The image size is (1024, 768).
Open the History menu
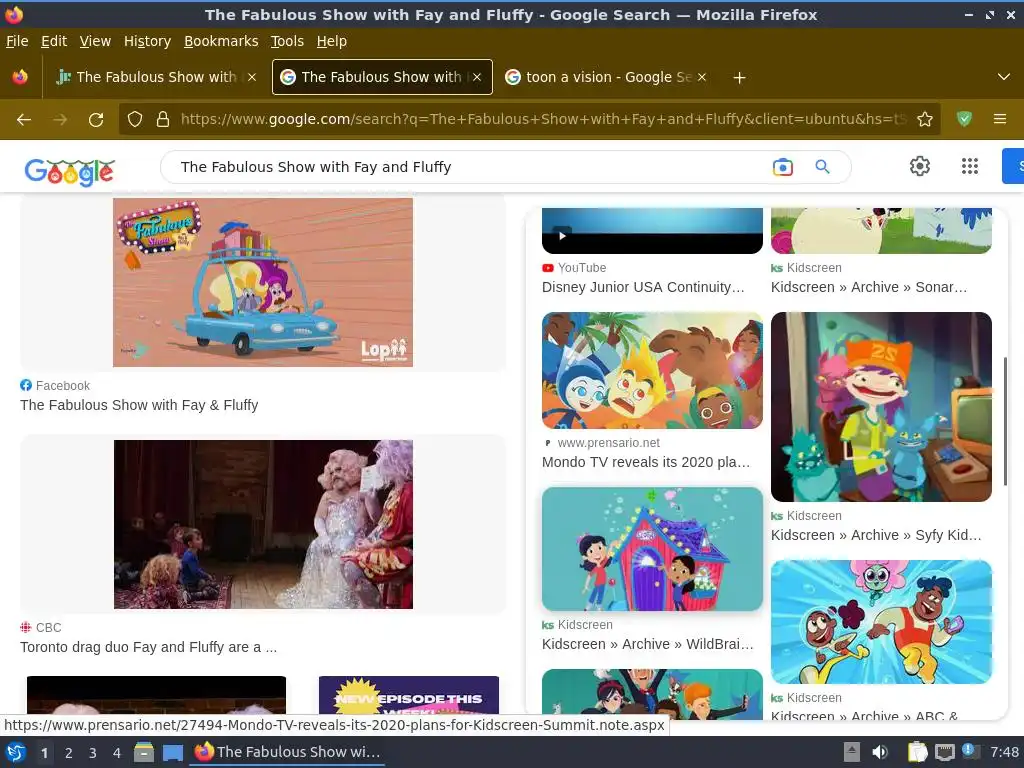[x=147, y=41]
